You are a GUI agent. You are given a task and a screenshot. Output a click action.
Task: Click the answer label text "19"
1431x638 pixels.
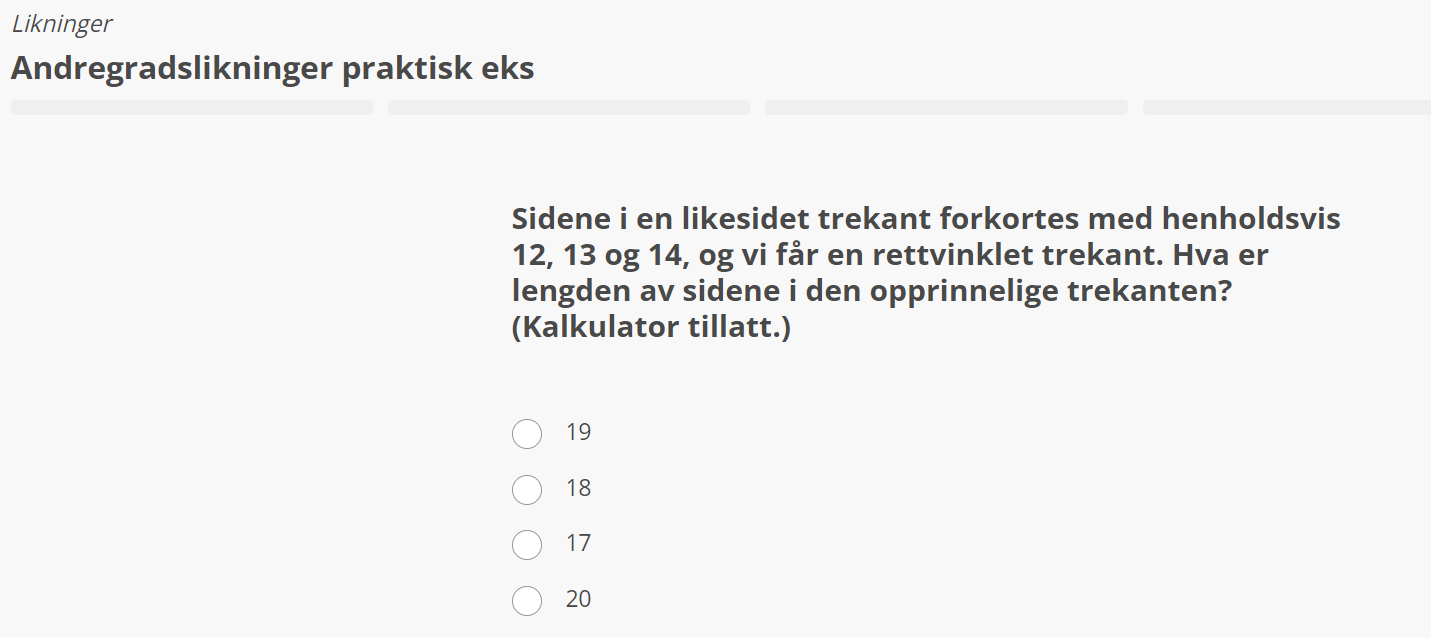click(x=578, y=432)
